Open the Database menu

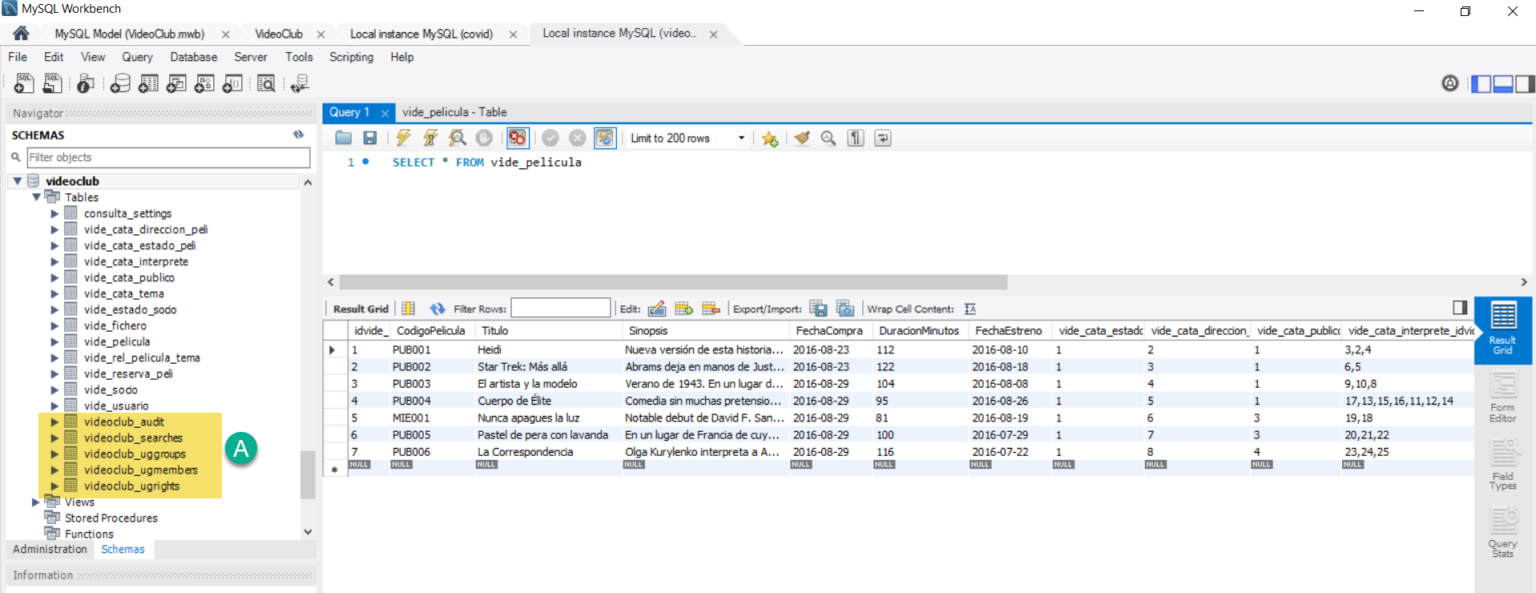click(x=193, y=57)
